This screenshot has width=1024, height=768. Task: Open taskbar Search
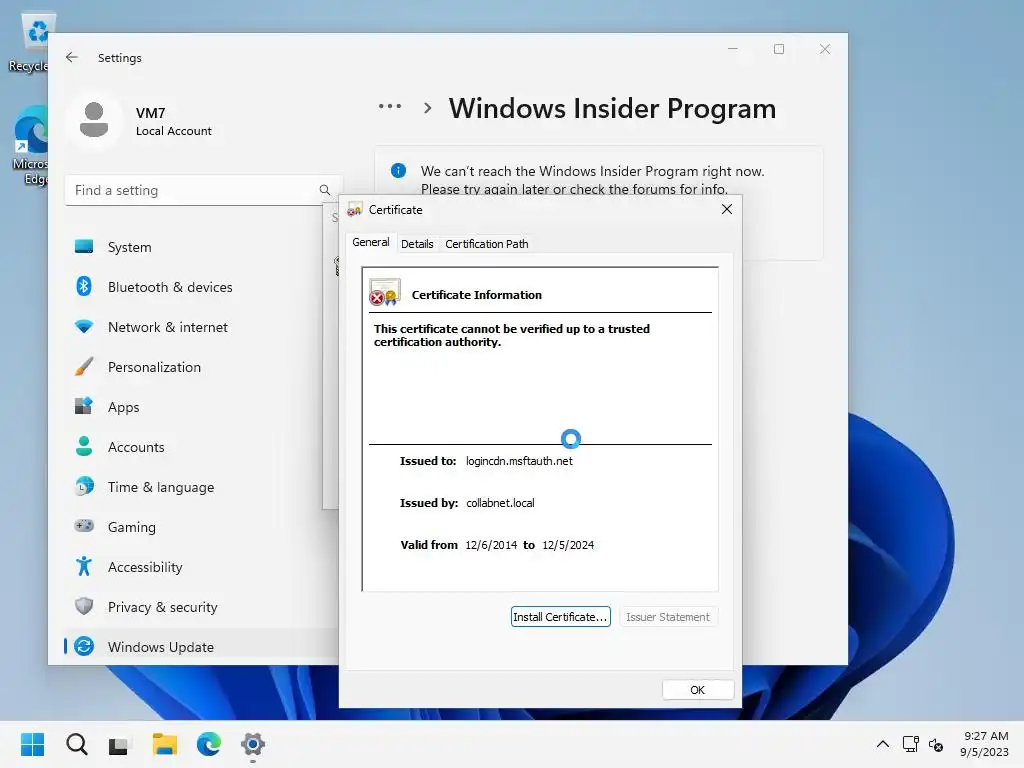click(76, 744)
